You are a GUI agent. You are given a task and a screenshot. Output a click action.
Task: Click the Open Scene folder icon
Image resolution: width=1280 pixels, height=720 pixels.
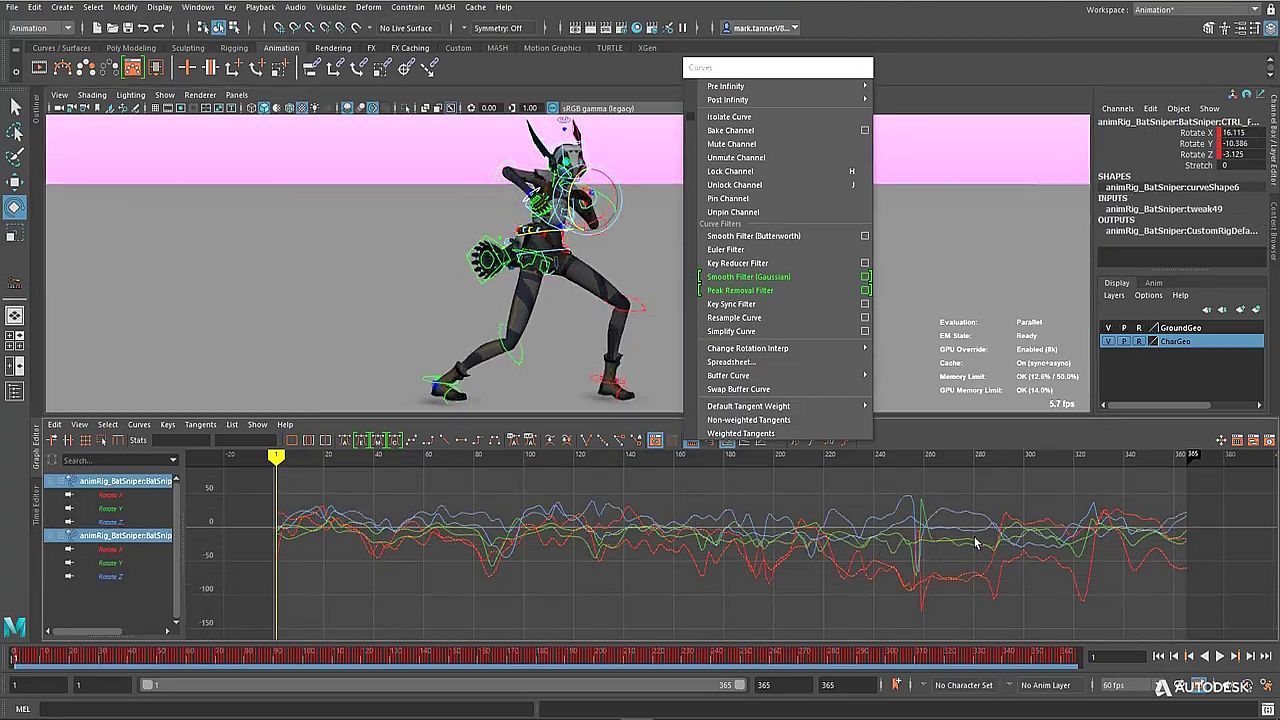(112, 28)
